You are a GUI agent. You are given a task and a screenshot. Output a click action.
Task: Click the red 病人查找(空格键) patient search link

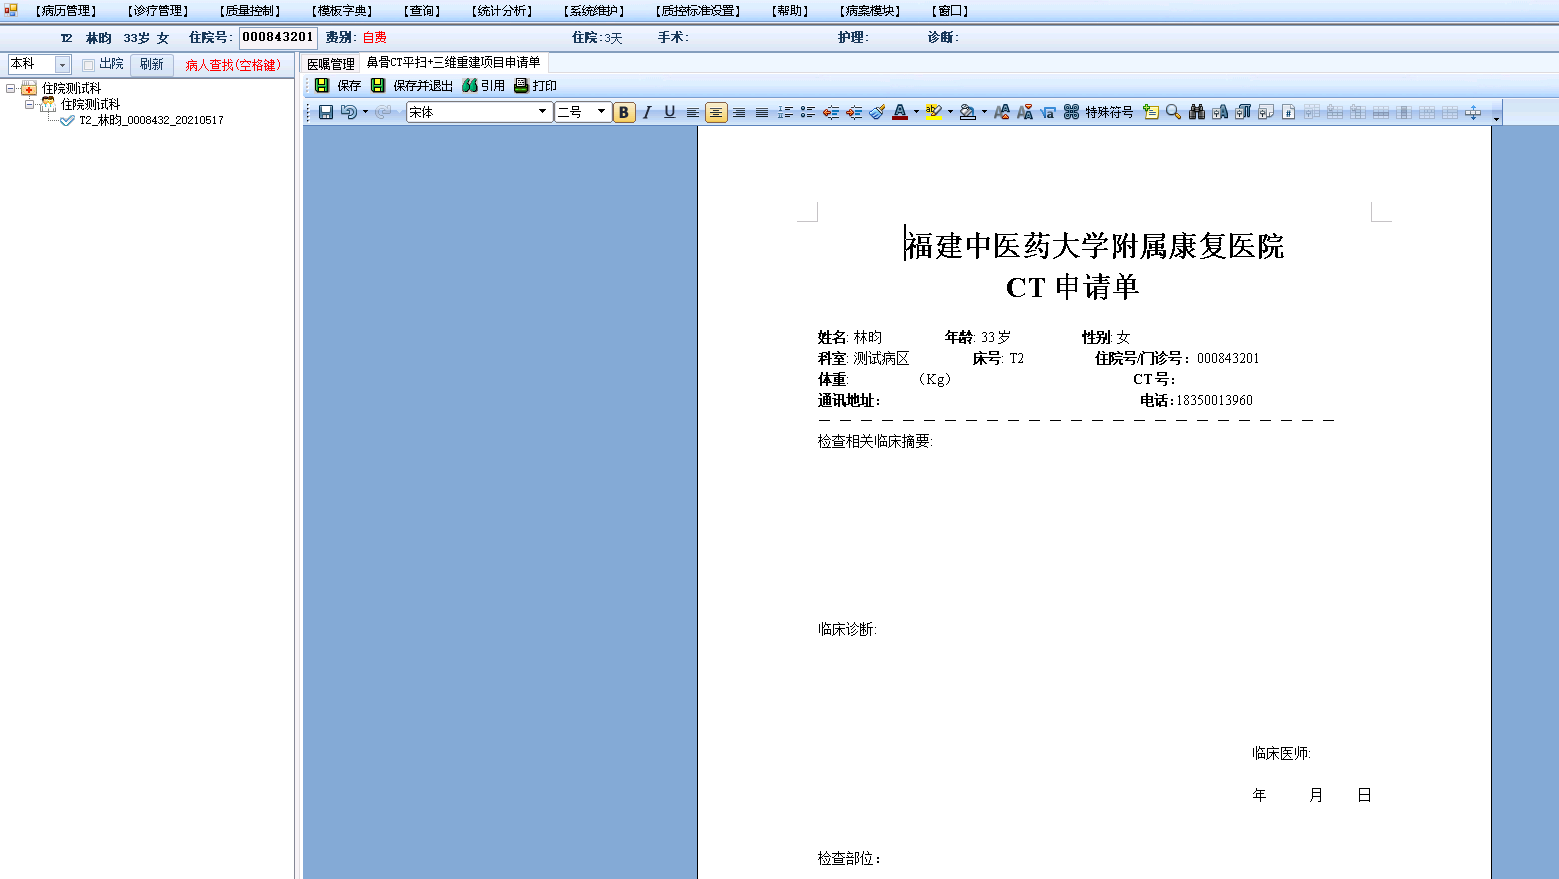pyautogui.click(x=233, y=65)
